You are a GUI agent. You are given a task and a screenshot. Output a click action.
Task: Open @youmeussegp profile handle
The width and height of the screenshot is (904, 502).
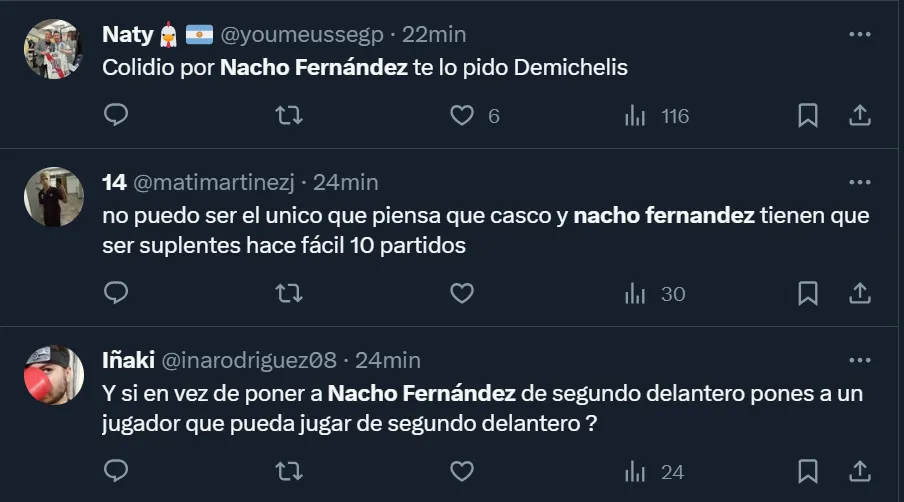(301, 34)
